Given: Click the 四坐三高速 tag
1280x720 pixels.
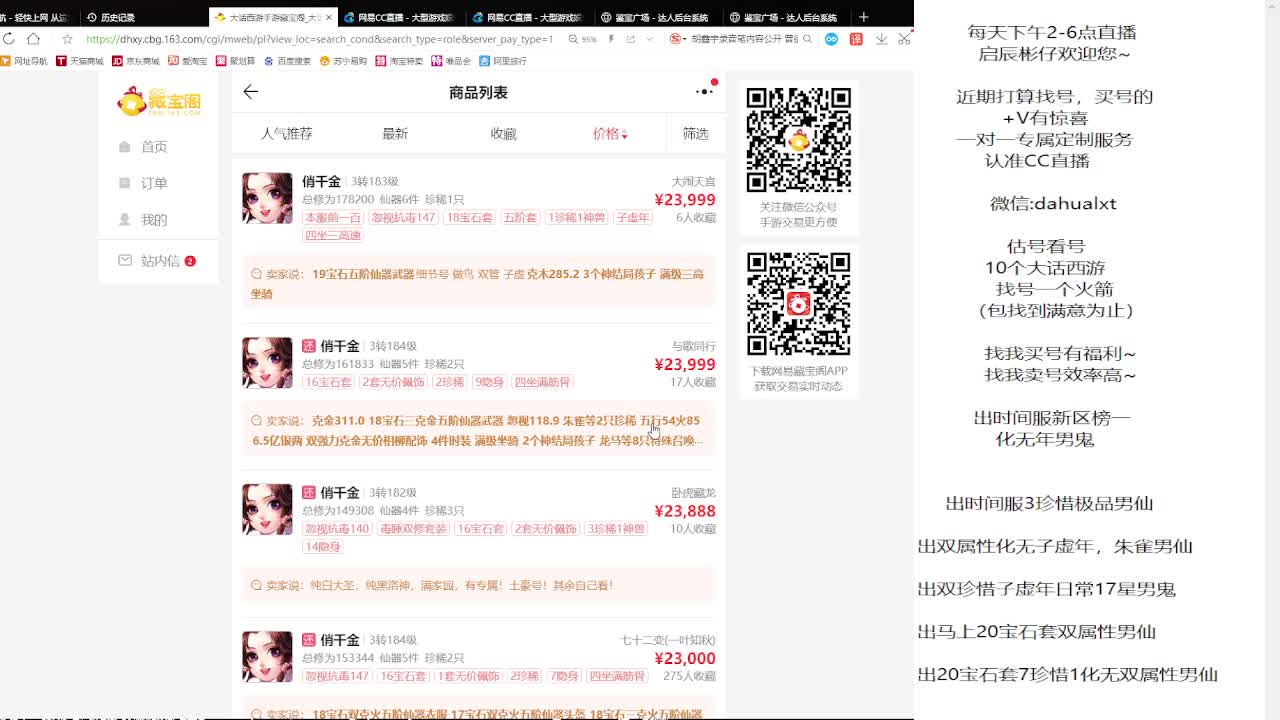Looking at the screenshot, I should 332,235.
